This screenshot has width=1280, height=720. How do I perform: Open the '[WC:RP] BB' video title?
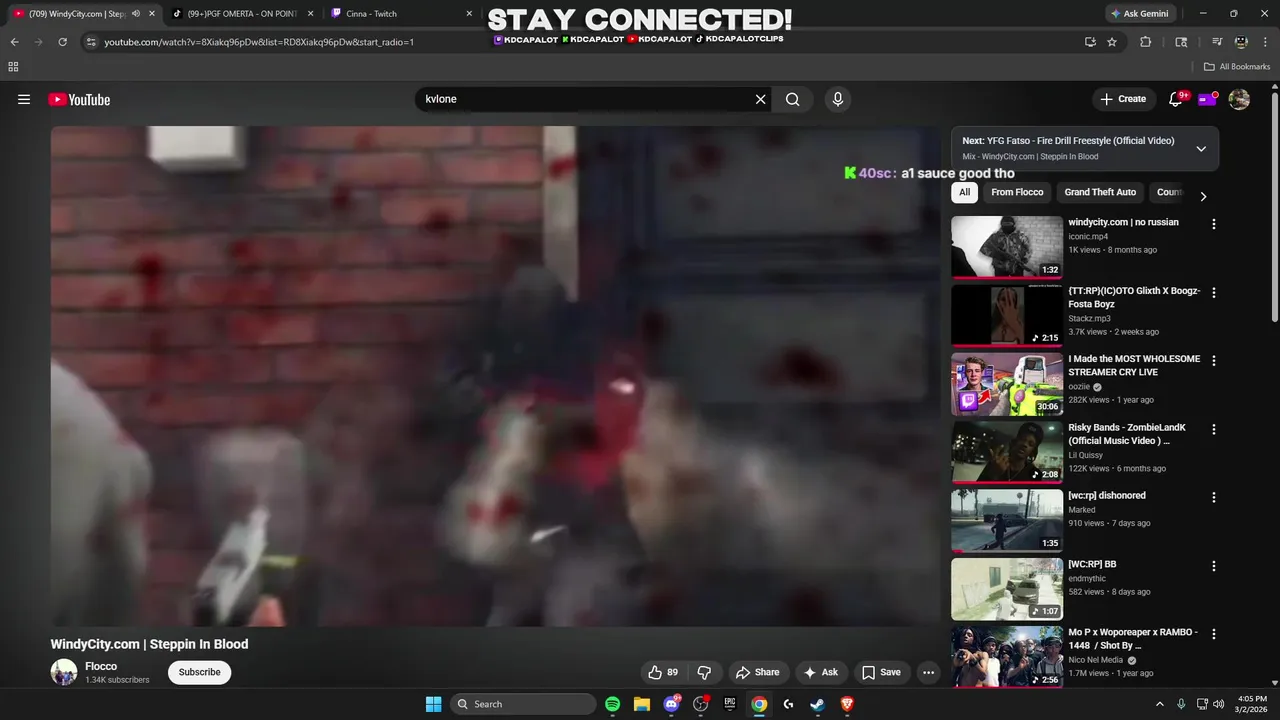(x=1092, y=564)
